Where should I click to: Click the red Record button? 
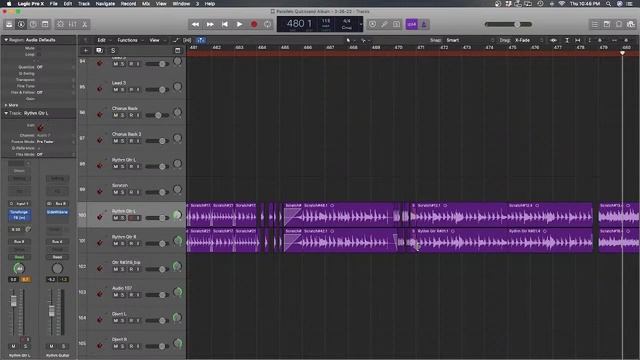tap(254, 24)
